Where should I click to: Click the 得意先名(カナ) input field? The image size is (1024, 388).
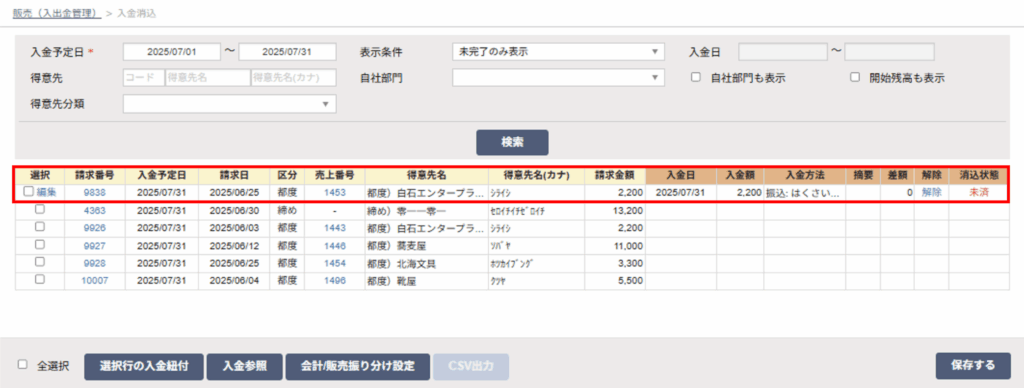[x=294, y=78]
